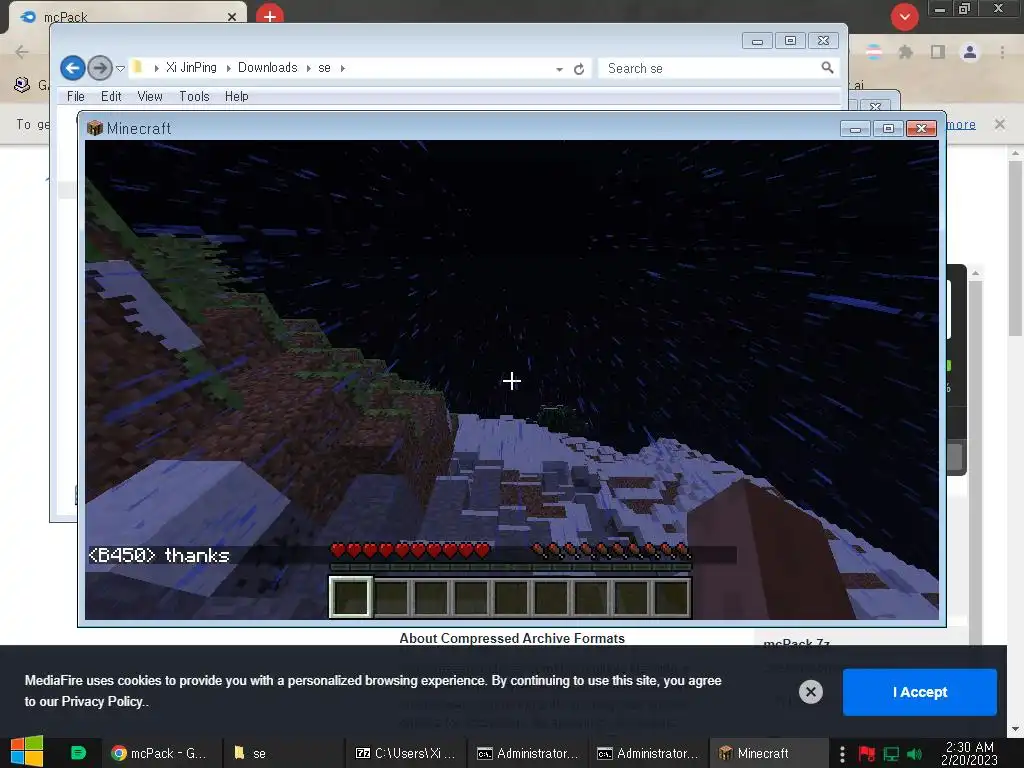Click the browser back arrow
Viewport: 1024px width, 768px height.
(22, 52)
